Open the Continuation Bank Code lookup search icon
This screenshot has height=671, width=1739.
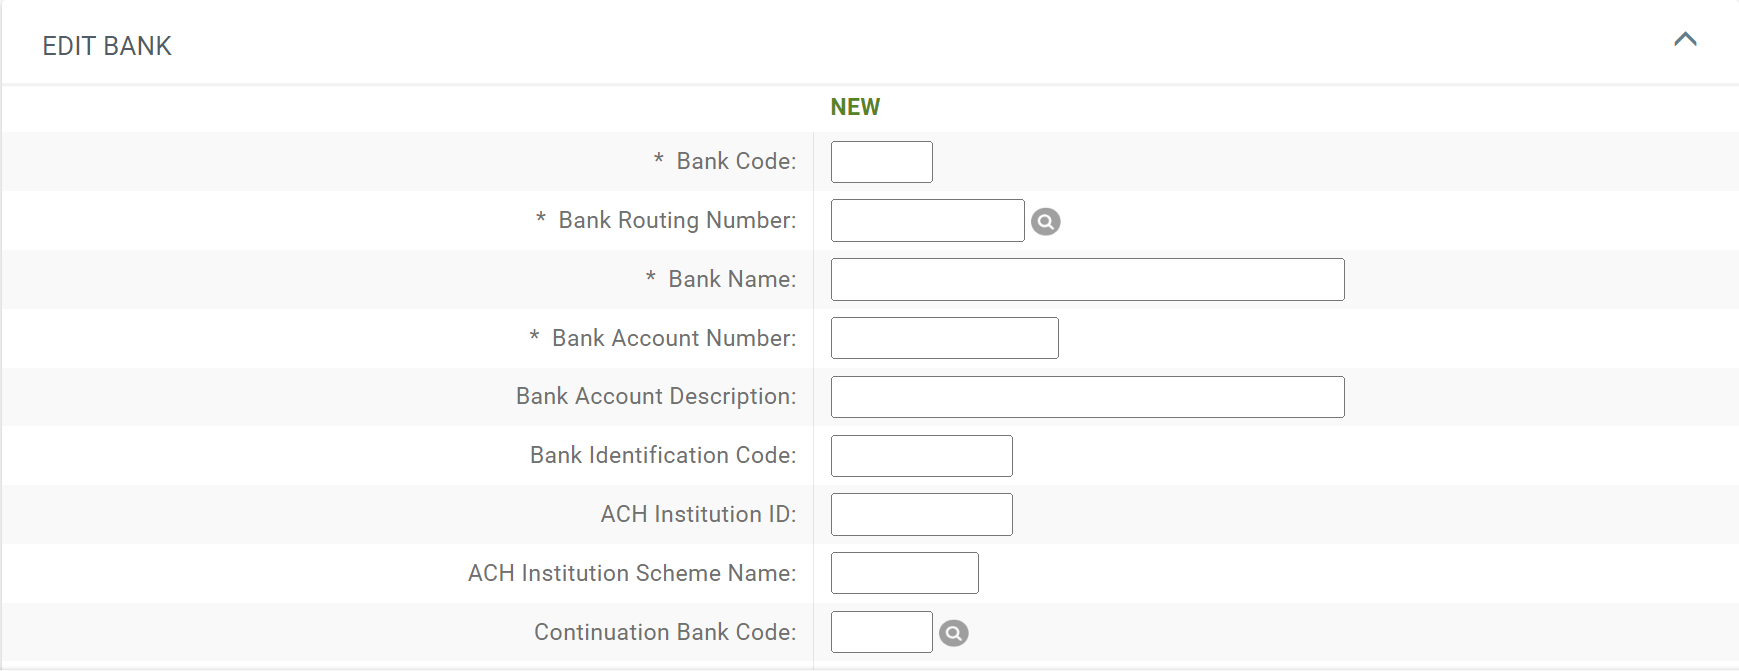[955, 632]
